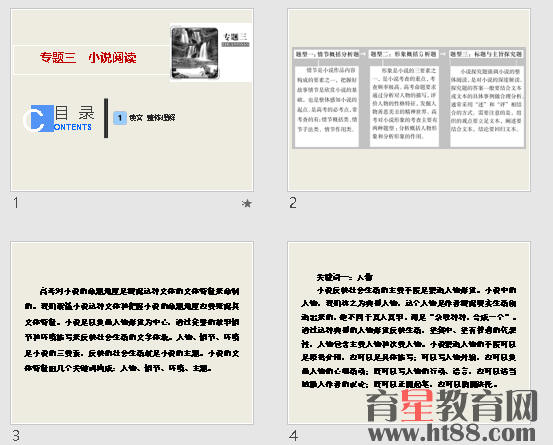The width and height of the screenshot is (553, 445).
Task: Click the slide number 4 label
Action: click(x=293, y=436)
